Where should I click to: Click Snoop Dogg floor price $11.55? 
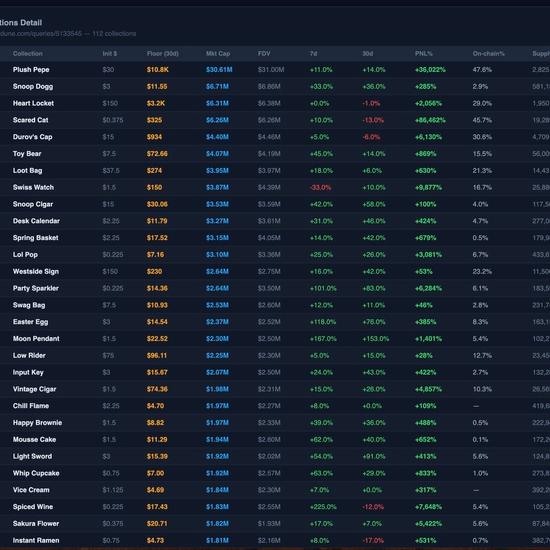click(x=157, y=87)
